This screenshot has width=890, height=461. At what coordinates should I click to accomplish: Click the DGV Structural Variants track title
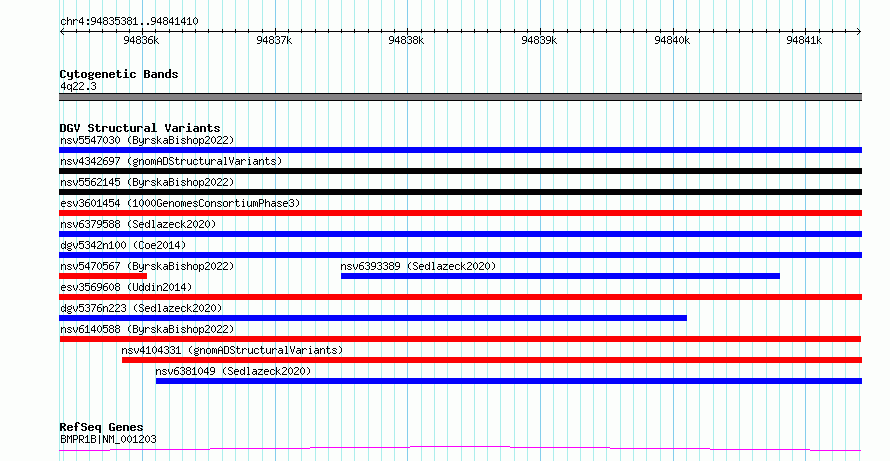[x=140, y=128]
